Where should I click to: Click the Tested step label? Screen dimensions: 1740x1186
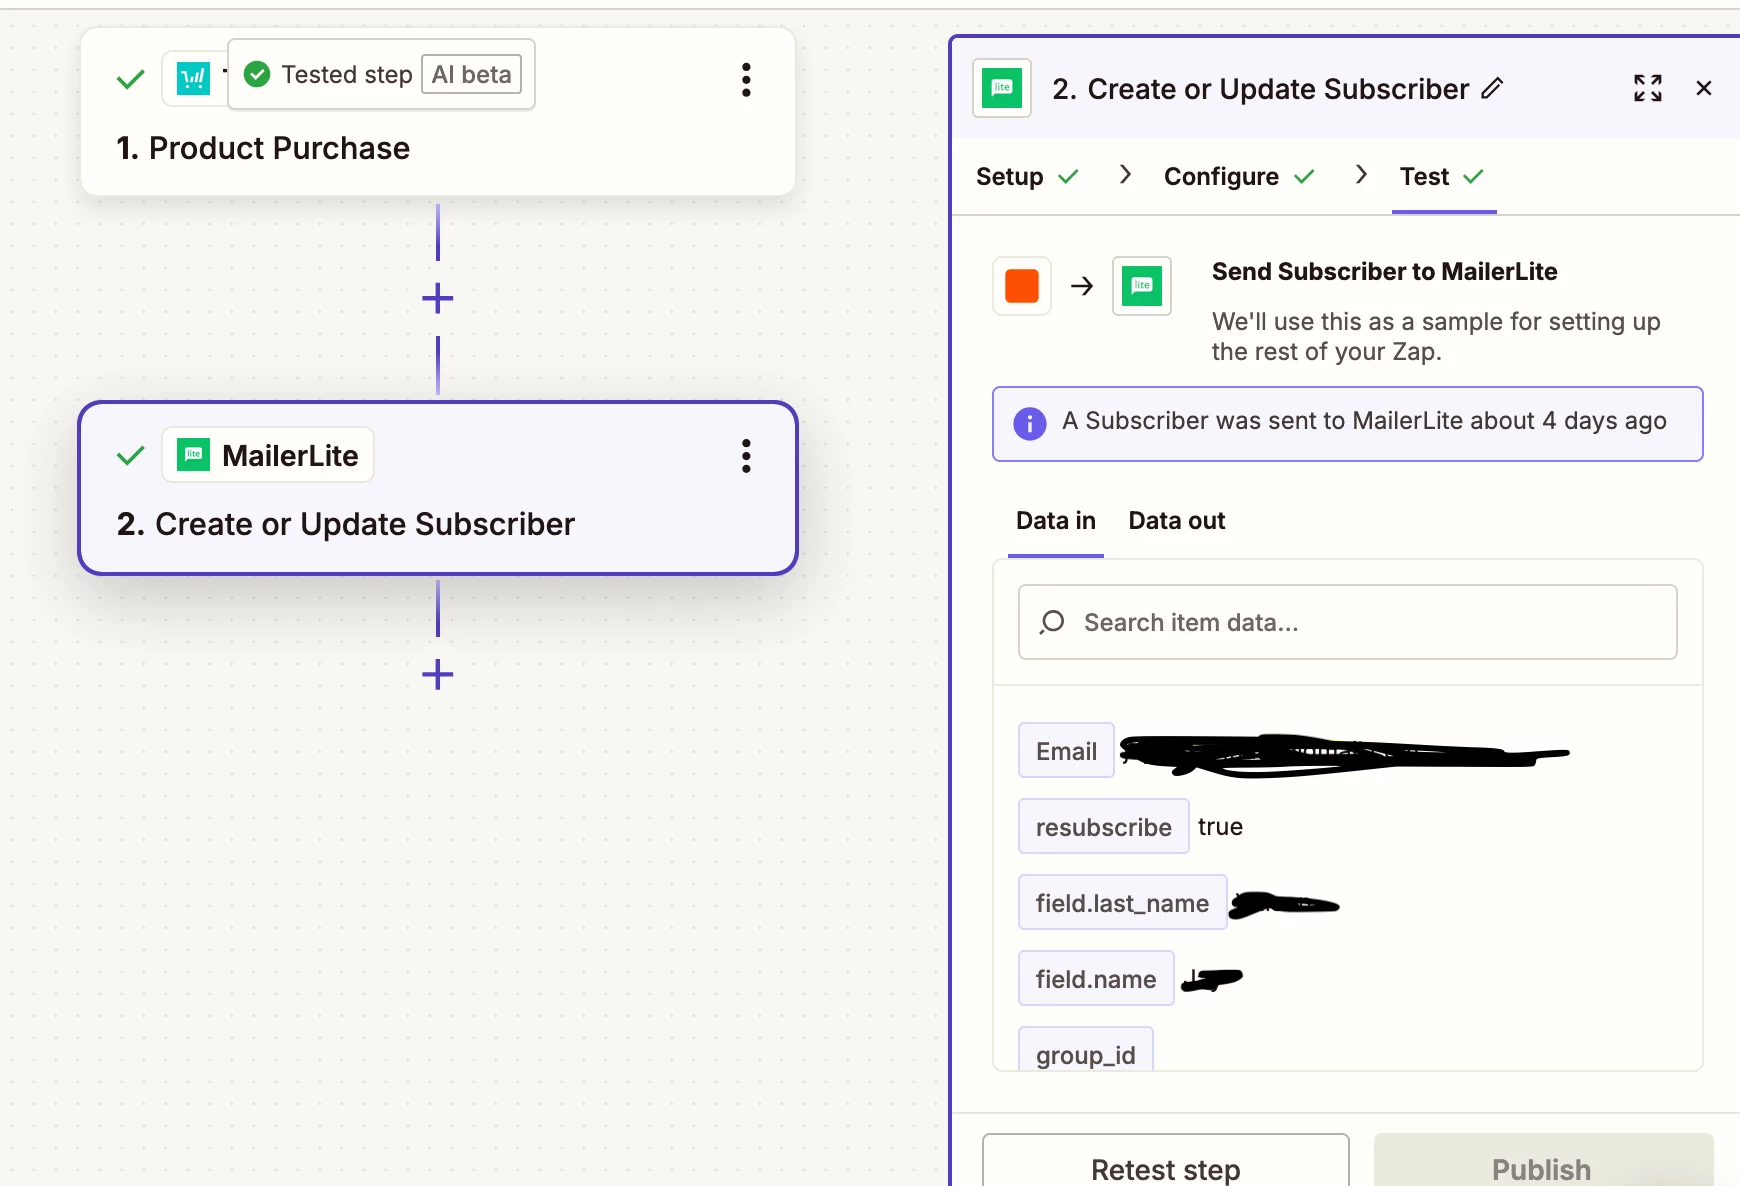click(347, 75)
